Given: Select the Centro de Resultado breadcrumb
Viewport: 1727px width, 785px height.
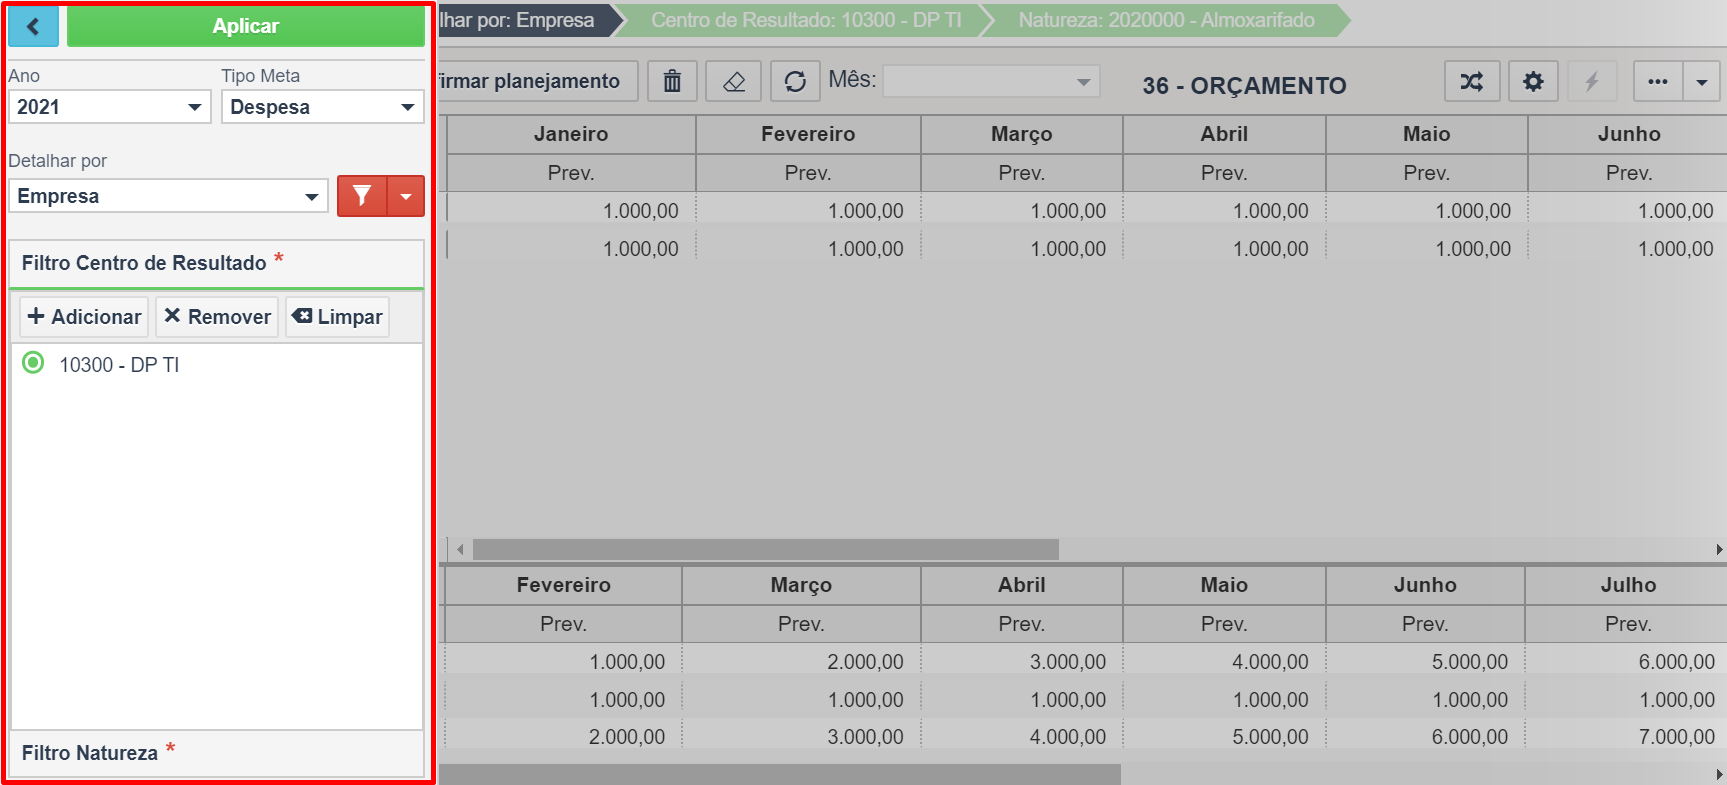Looking at the screenshot, I should coord(805,20).
